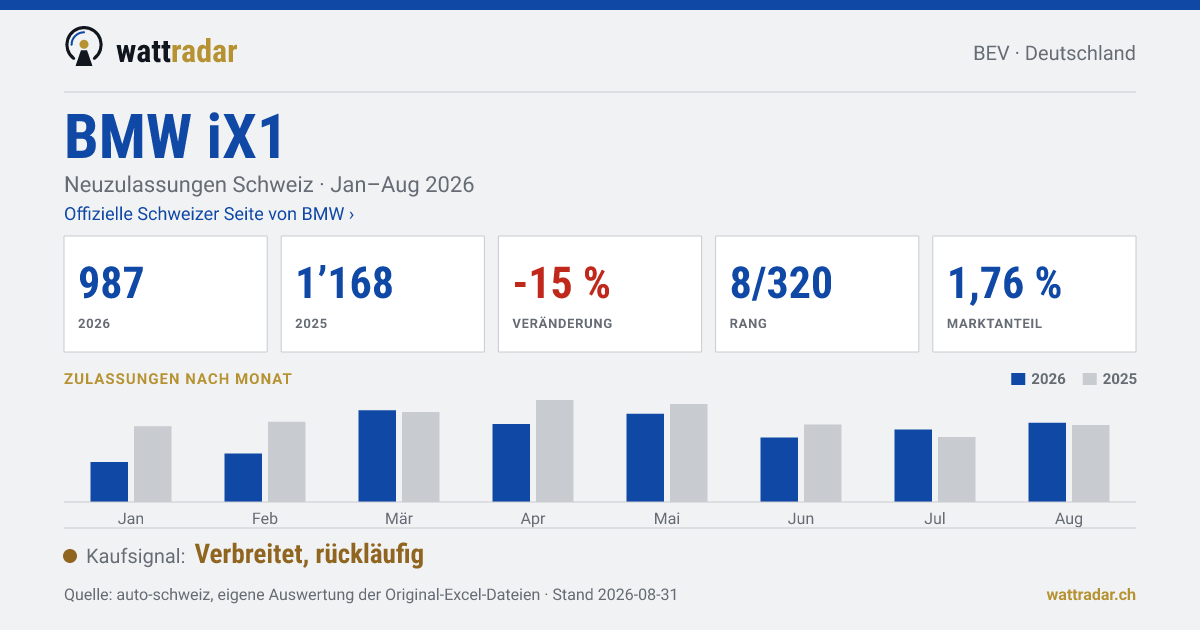The width and height of the screenshot is (1200, 630).
Task: Click the blue 2026 bar for Jan
Action: point(109,482)
